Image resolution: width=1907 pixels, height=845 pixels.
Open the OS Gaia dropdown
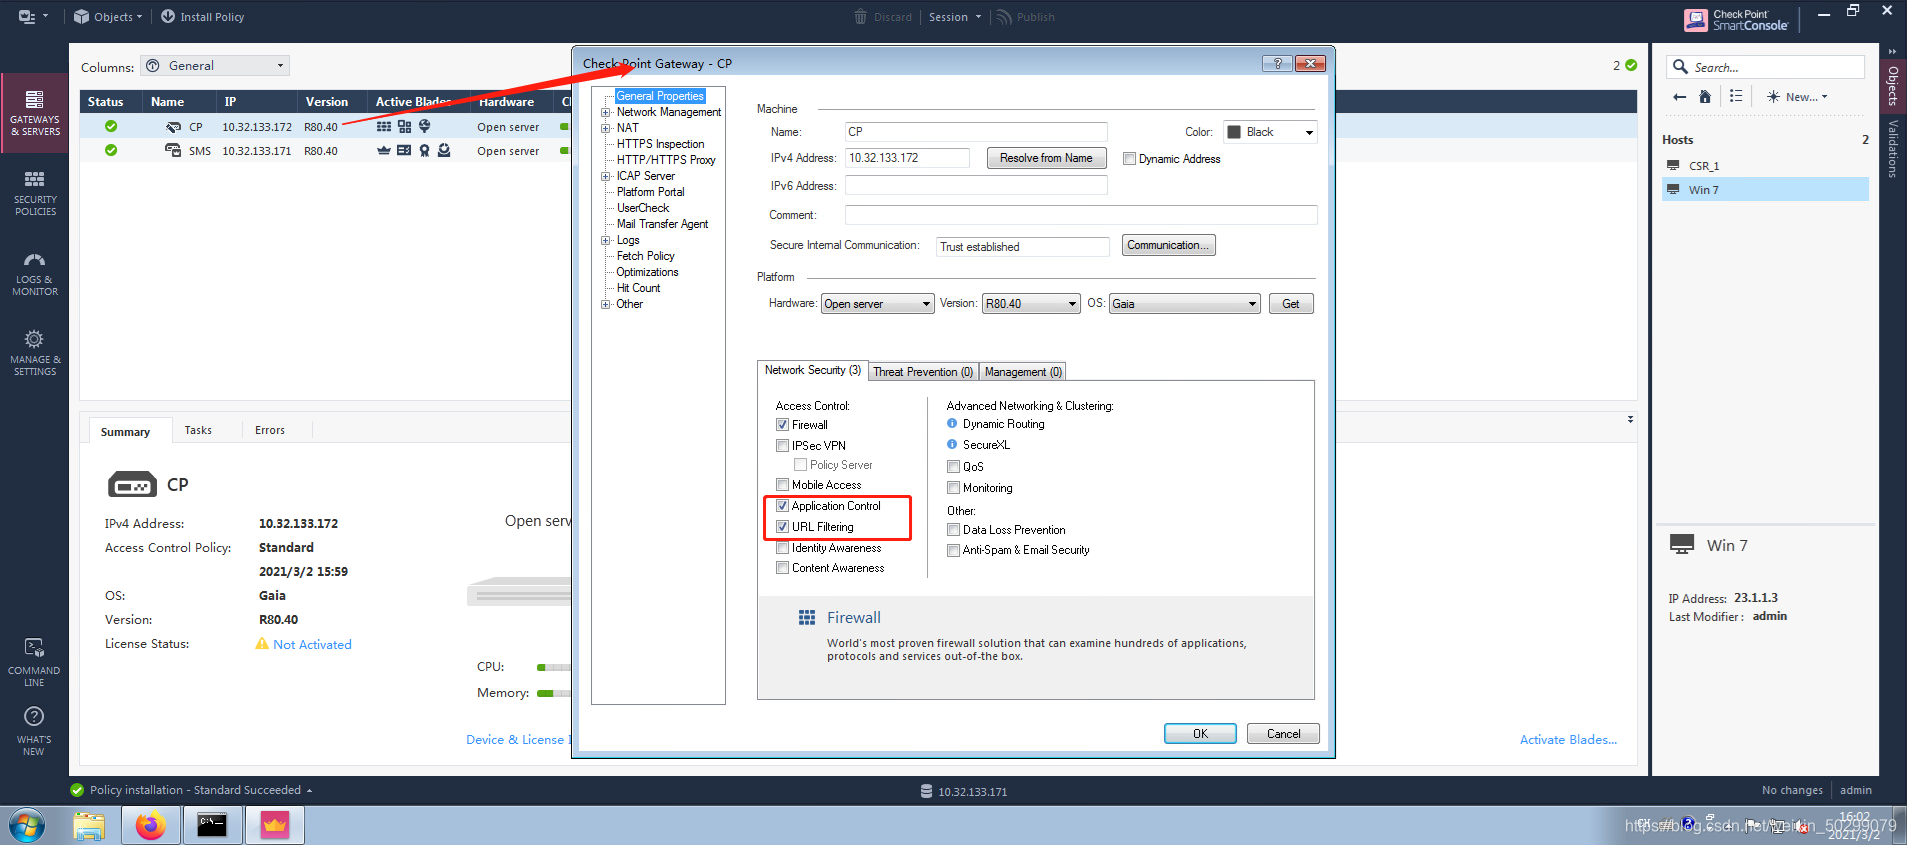[x=1185, y=304]
